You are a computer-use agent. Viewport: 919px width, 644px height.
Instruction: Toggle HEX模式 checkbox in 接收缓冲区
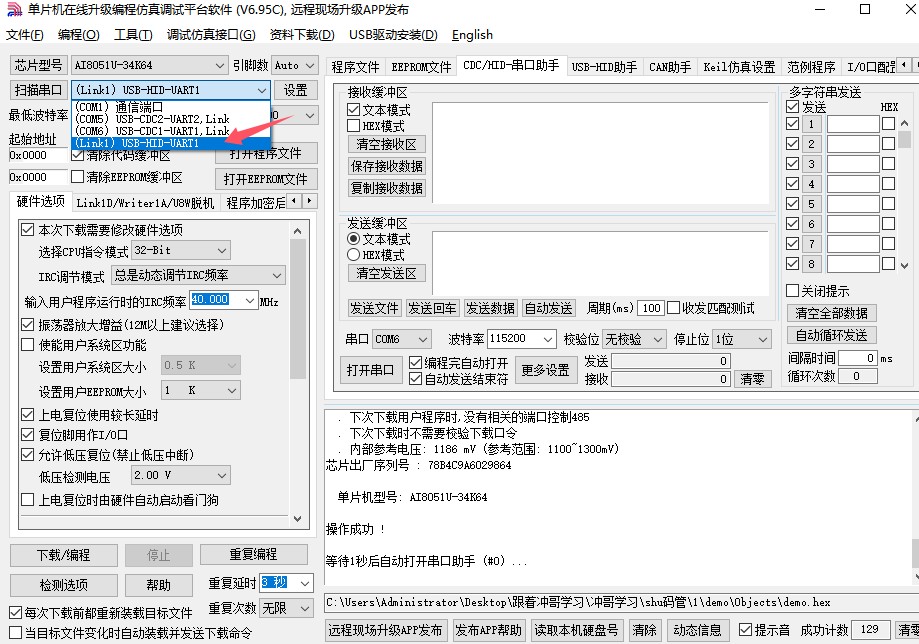coord(353,125)
